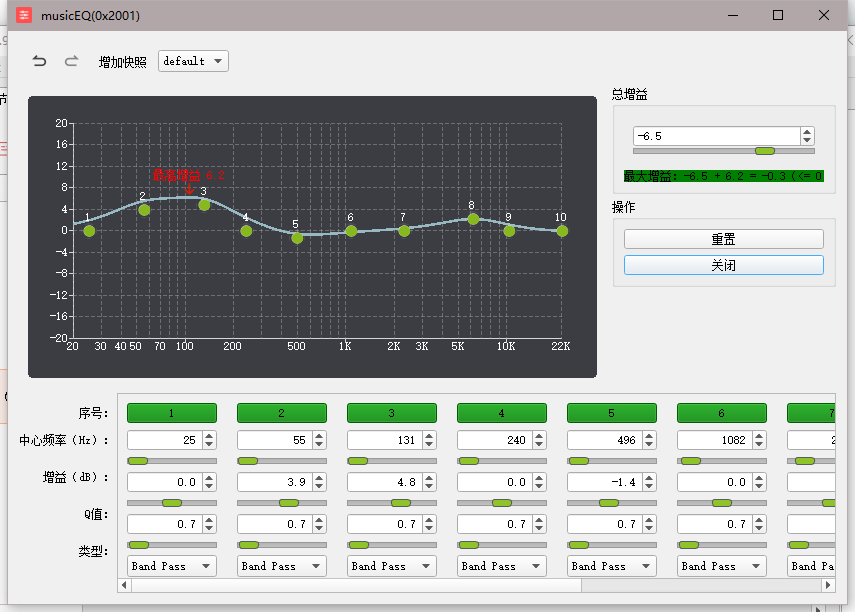Click band 5 gain spinner arrows
The image size is (855, 612).
[649, 482]
